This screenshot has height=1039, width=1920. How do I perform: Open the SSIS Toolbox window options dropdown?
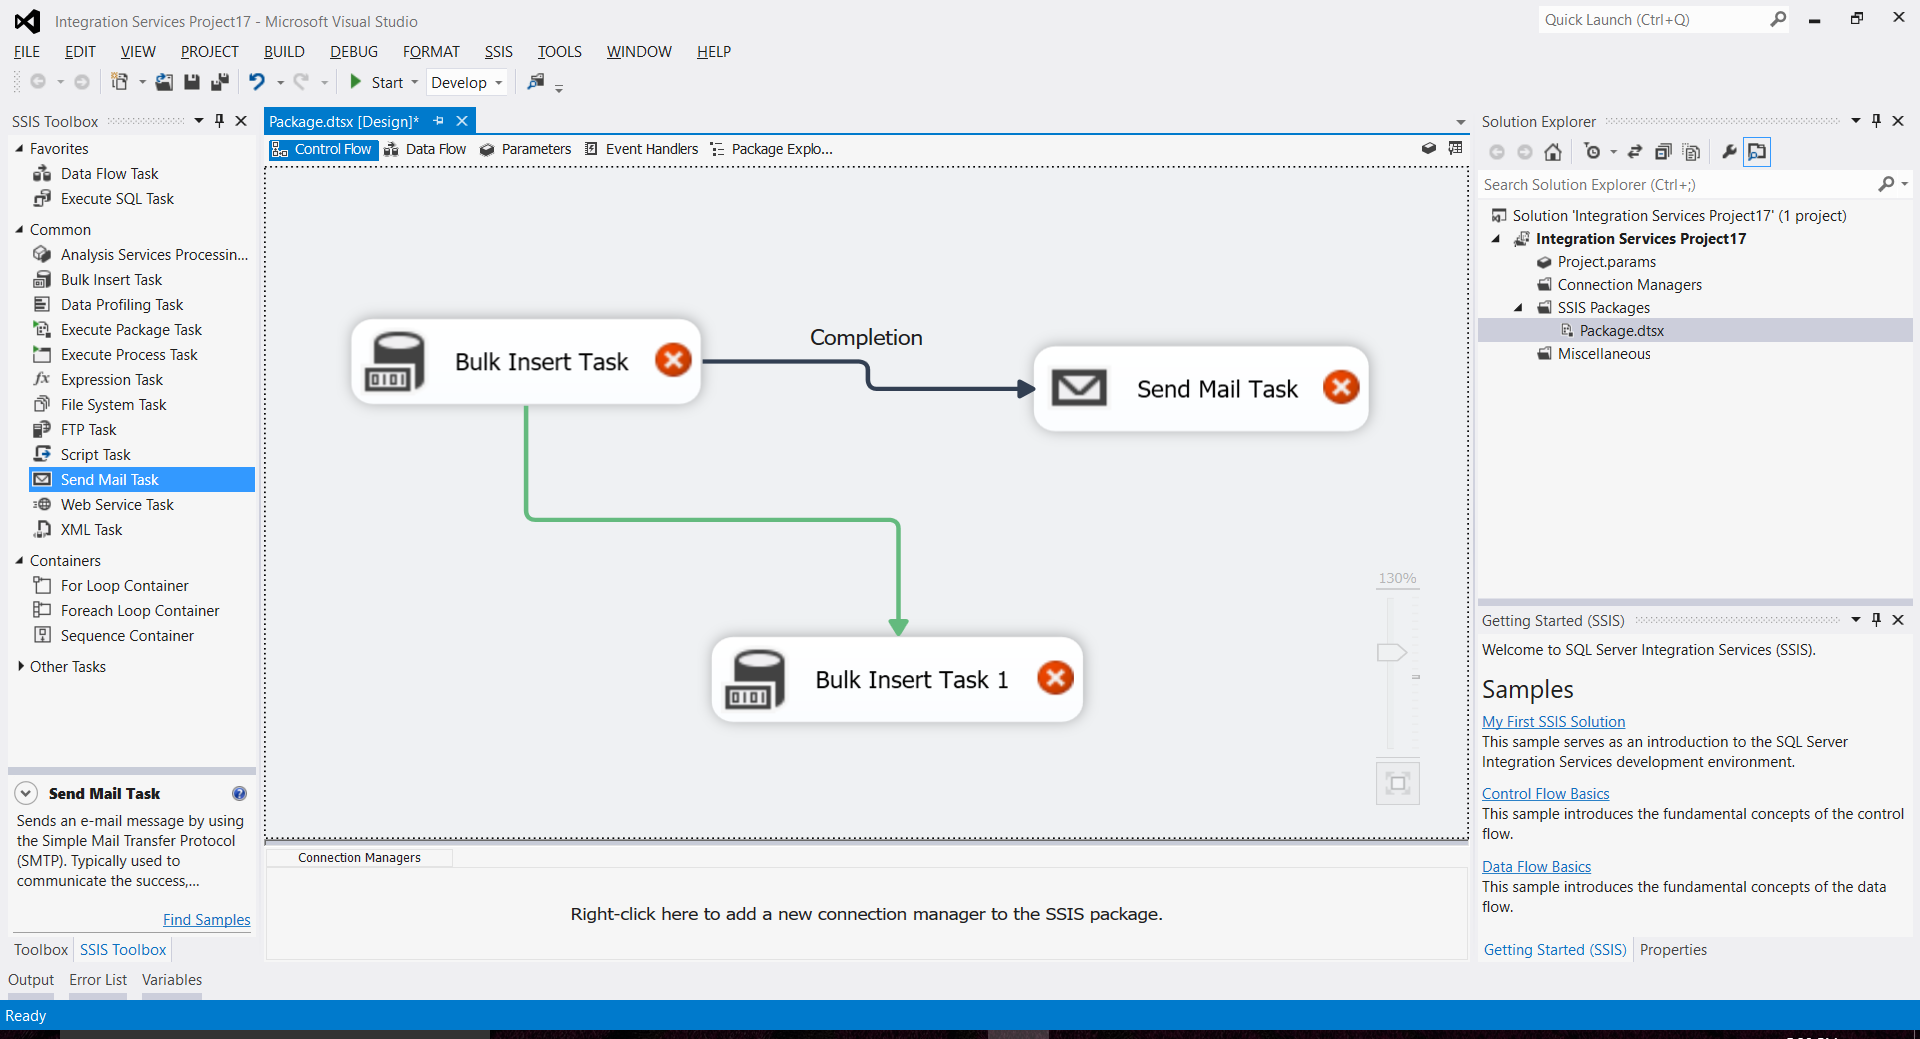[199, 121]
